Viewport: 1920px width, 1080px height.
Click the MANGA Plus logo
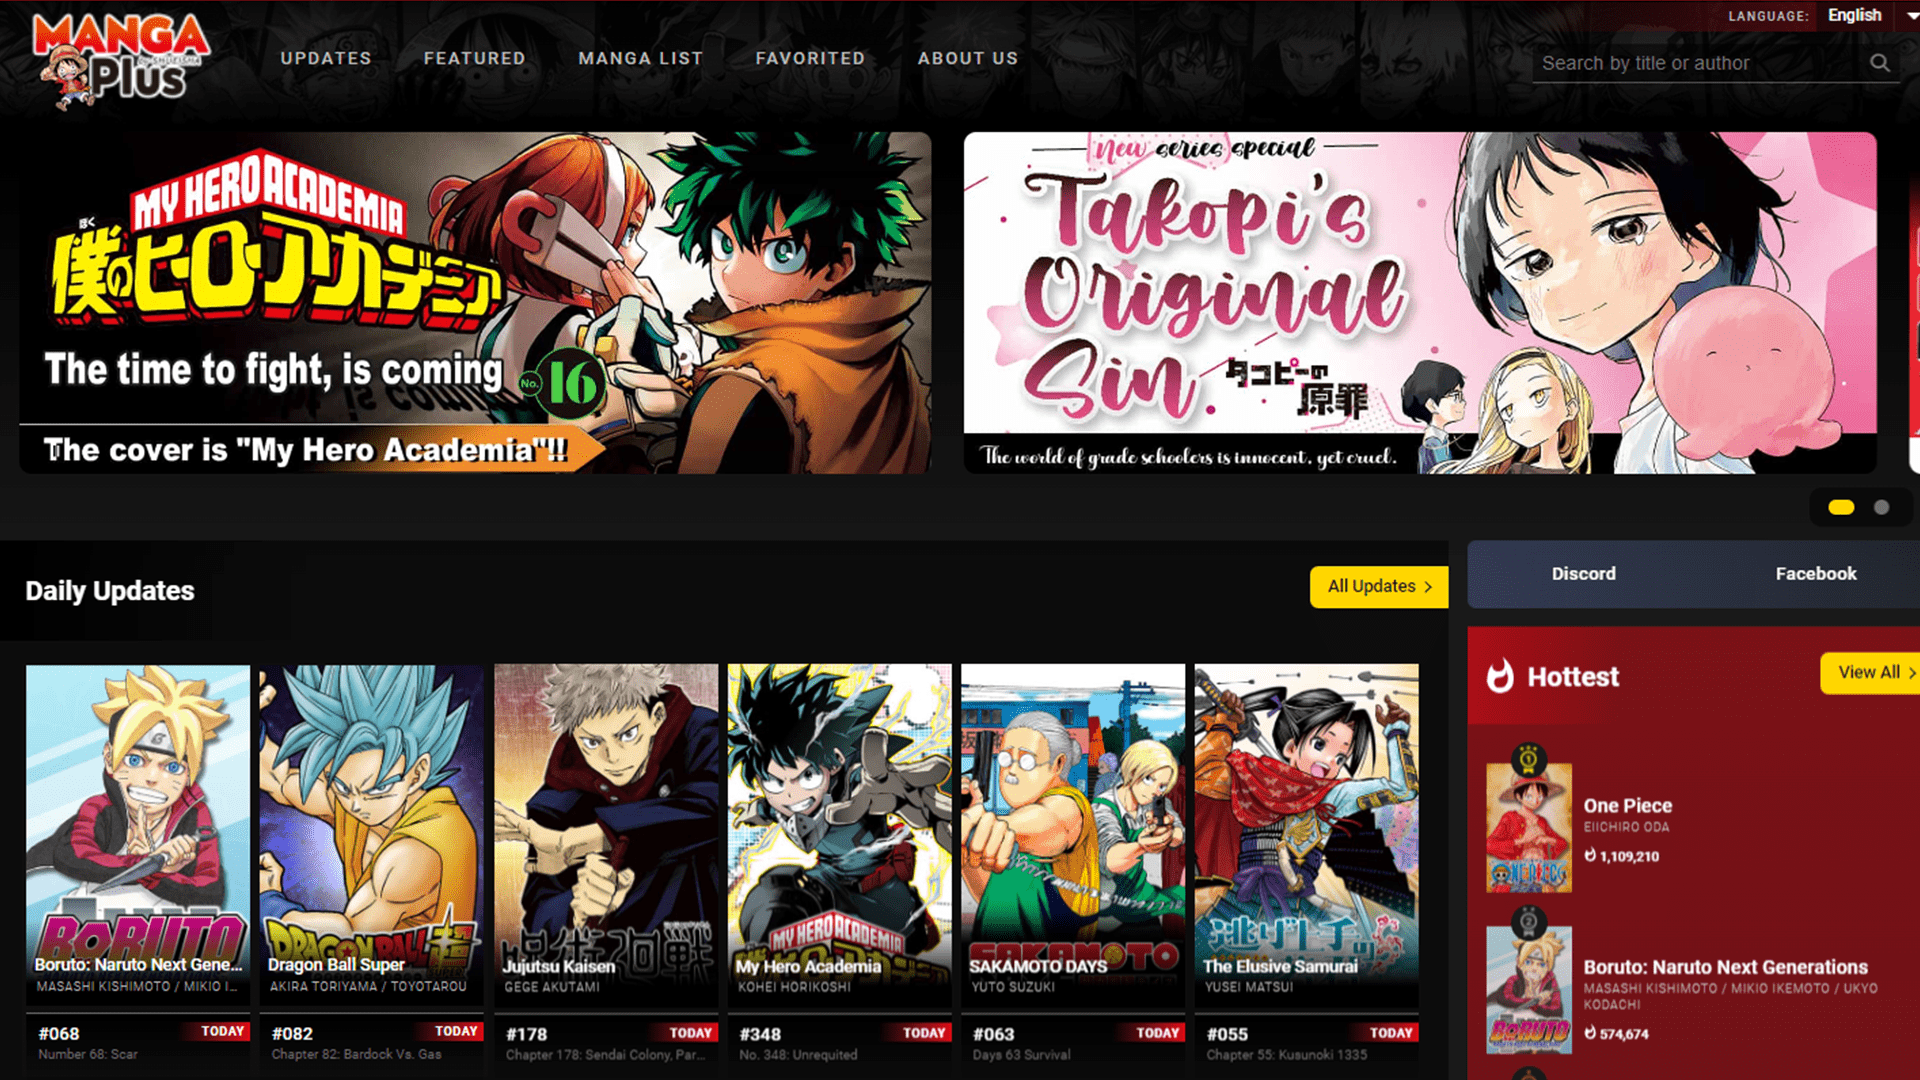120,60
